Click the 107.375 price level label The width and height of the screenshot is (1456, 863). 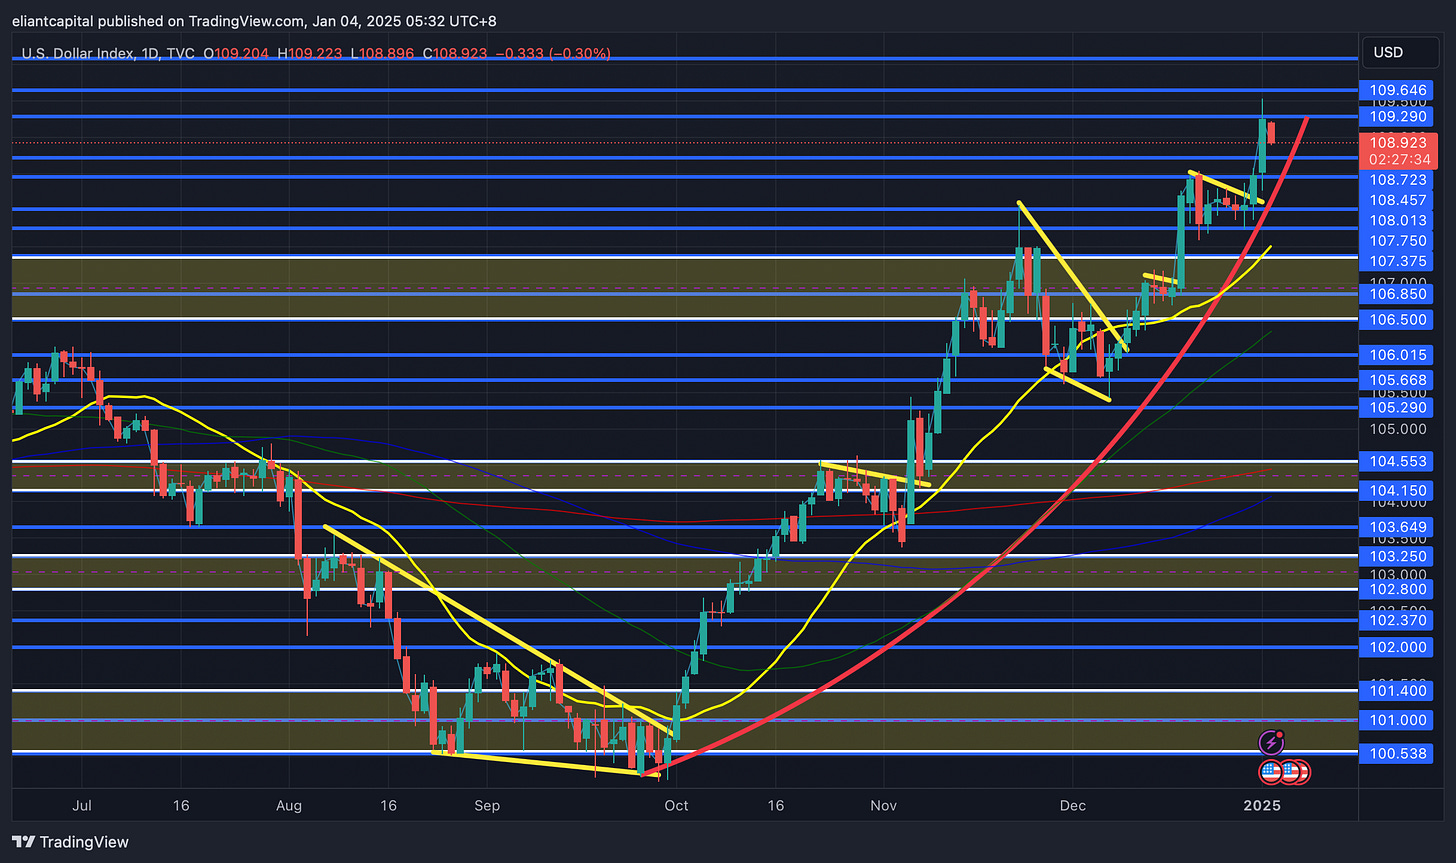click(x=1397, y=262)
